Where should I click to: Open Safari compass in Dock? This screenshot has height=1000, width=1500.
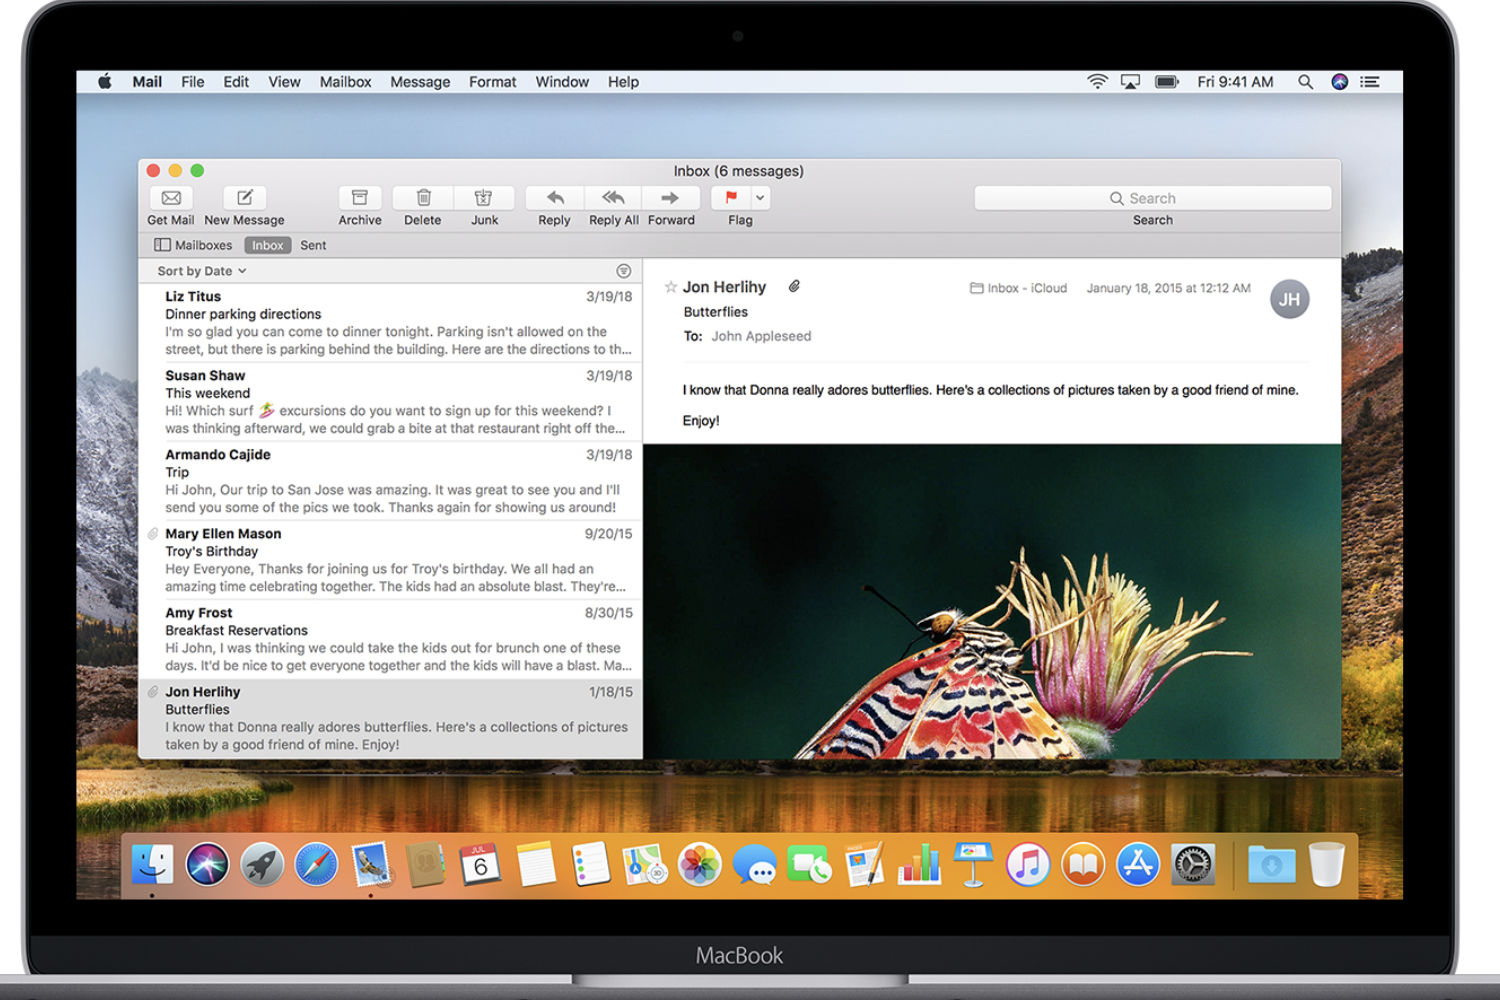tap(317, 864)
